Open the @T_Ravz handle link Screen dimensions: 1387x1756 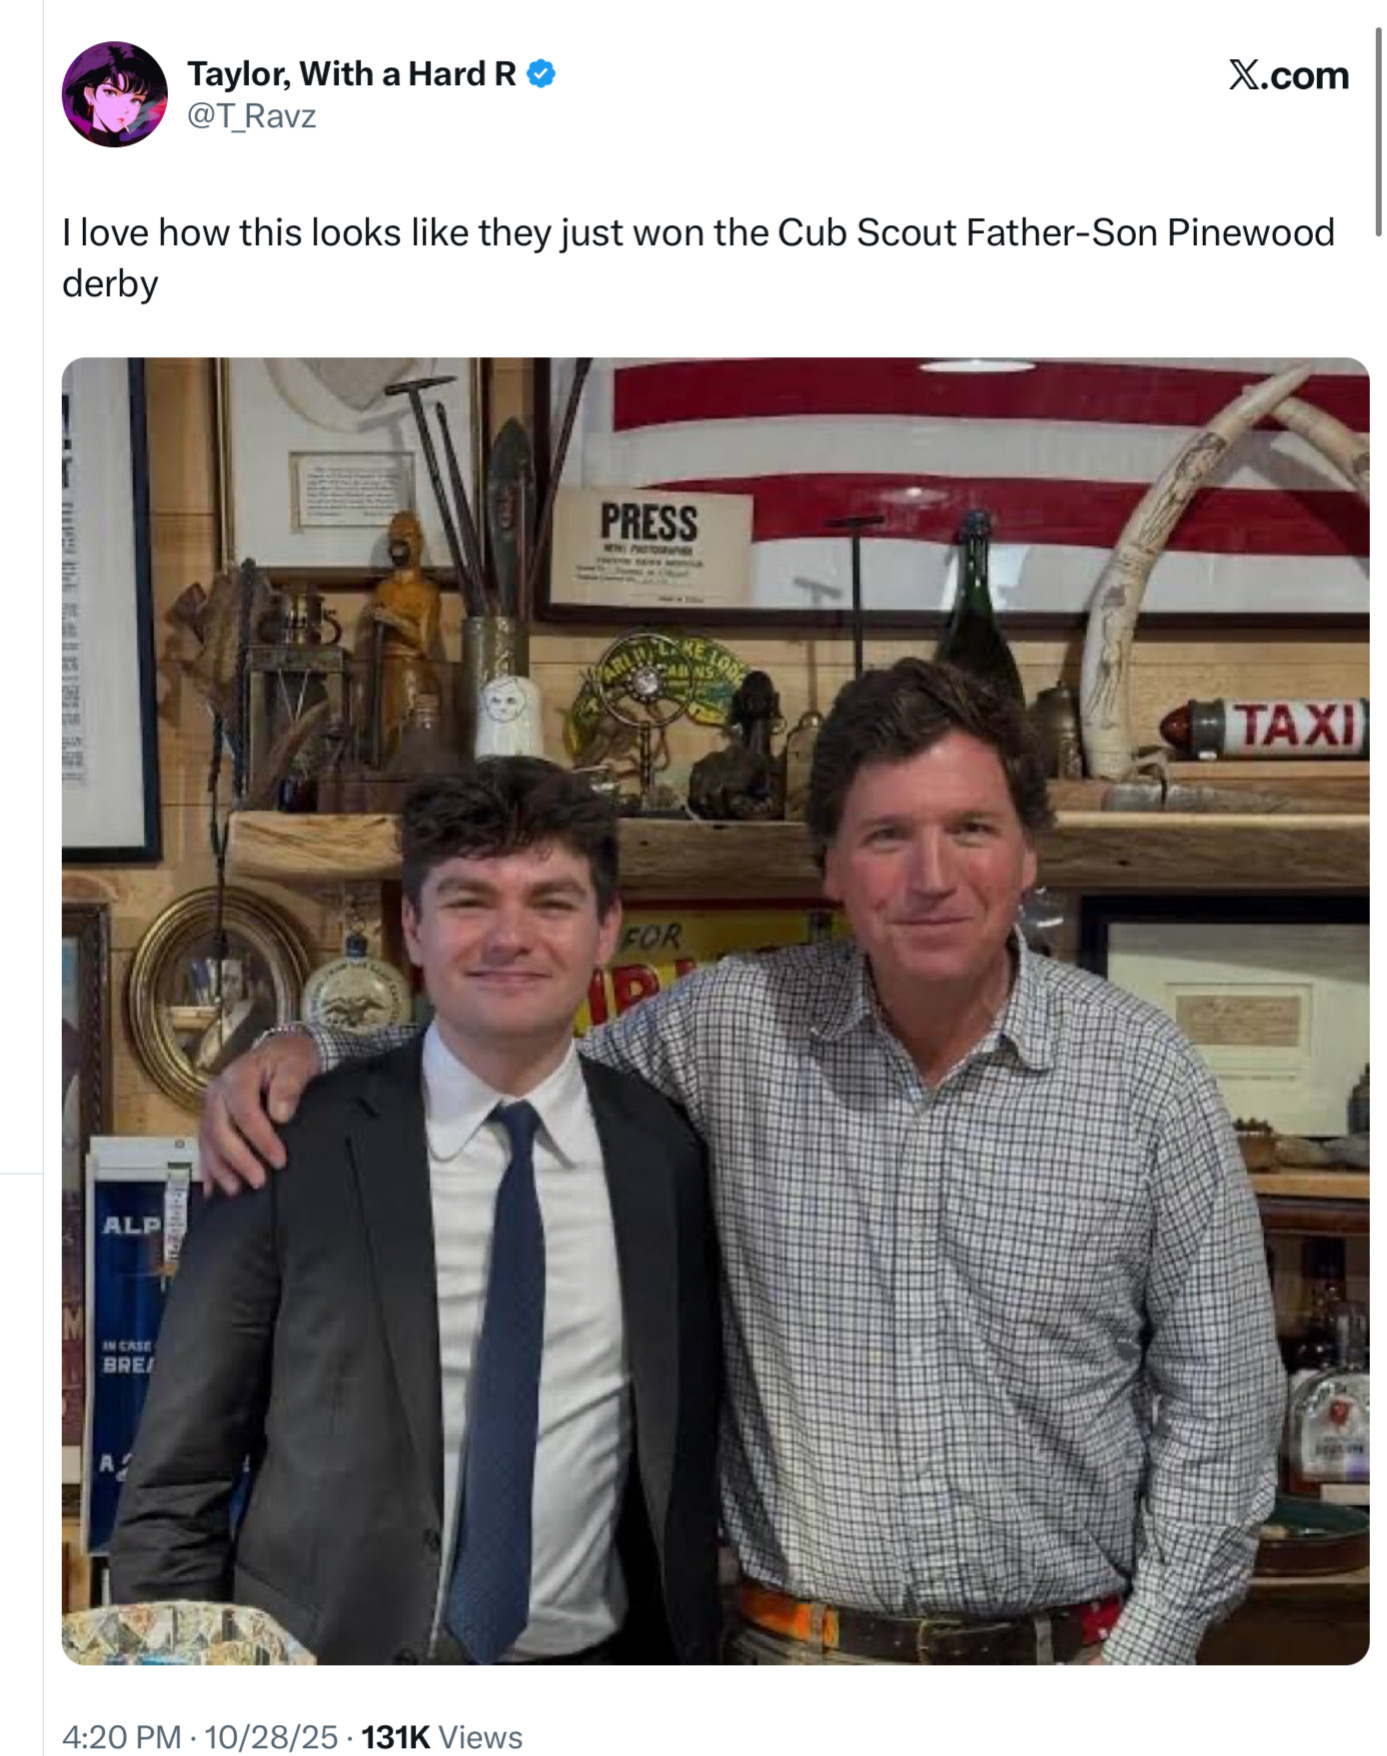pos(252,117)
